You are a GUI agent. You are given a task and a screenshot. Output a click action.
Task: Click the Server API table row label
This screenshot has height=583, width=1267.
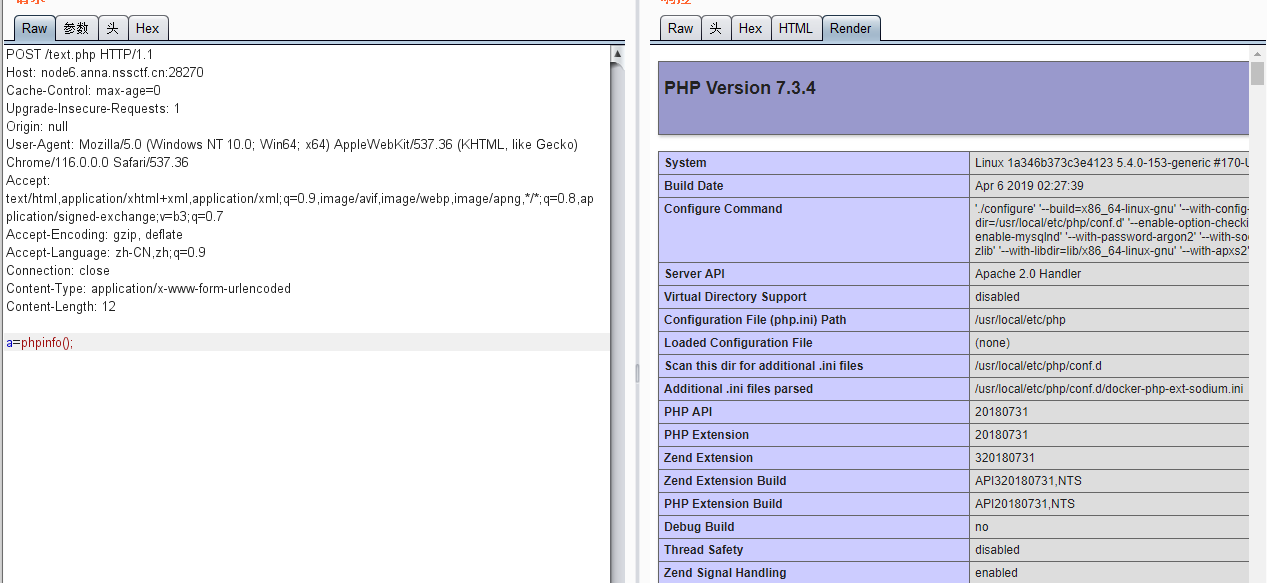694,274
